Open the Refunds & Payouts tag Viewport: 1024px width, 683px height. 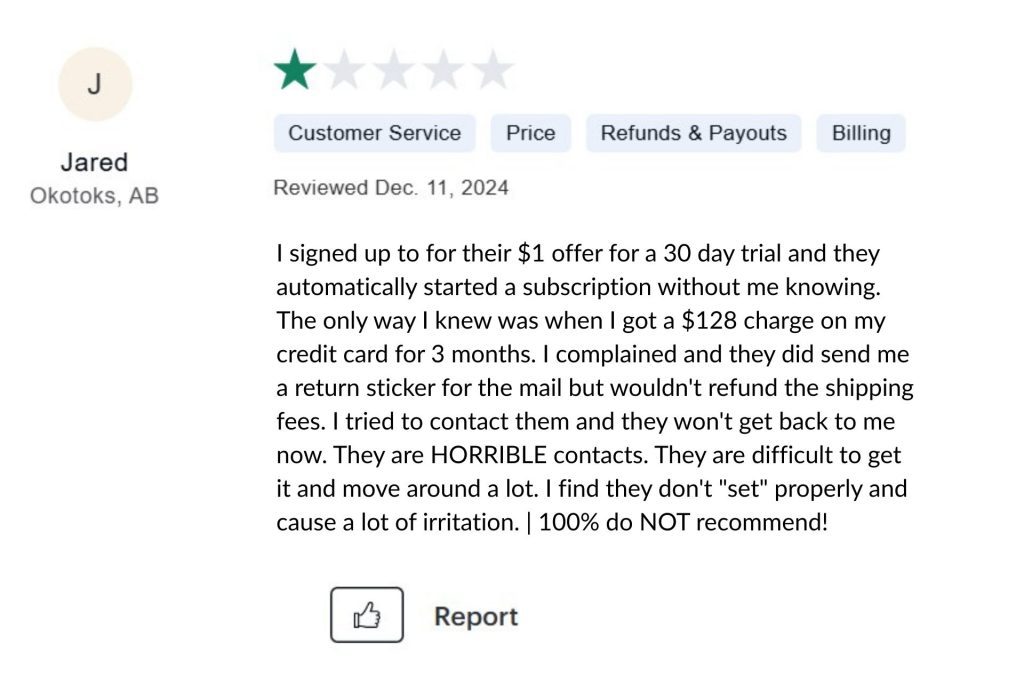pyautogui.click(x=693, y=133)
